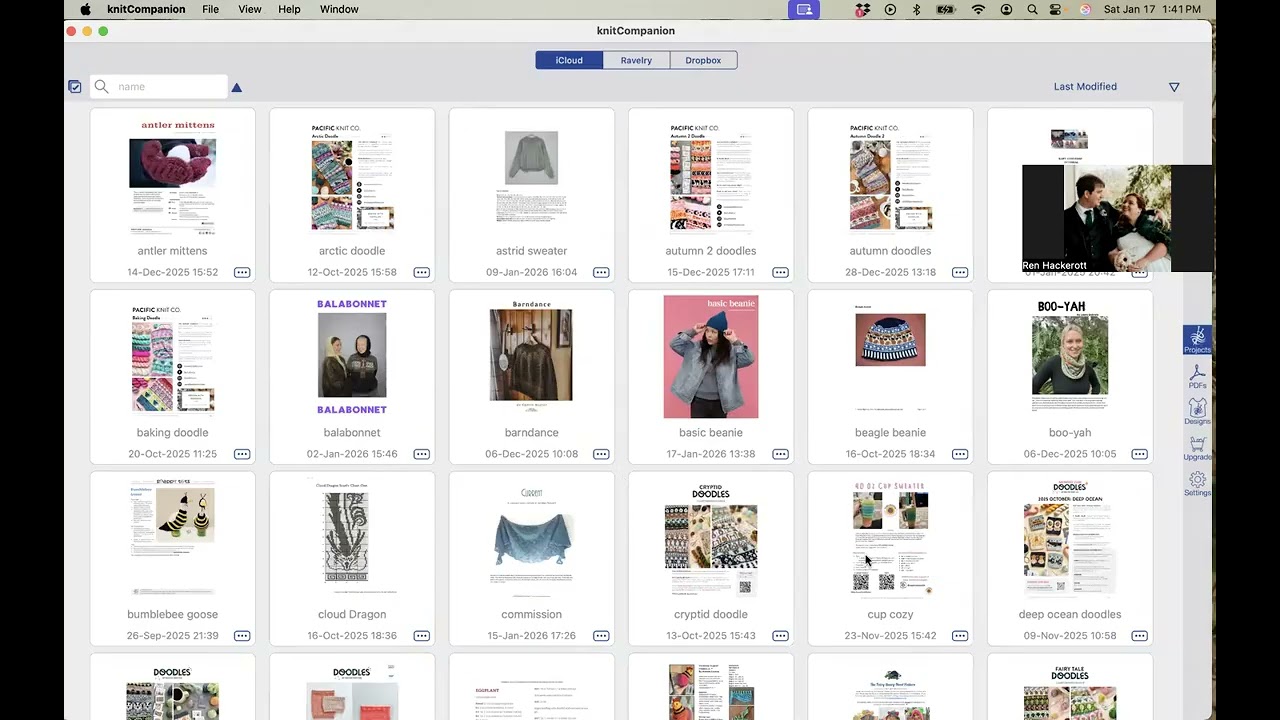The image size is (1280, 720).
Task: Open the barndance project thumbnail
Action: coord(531,356)
